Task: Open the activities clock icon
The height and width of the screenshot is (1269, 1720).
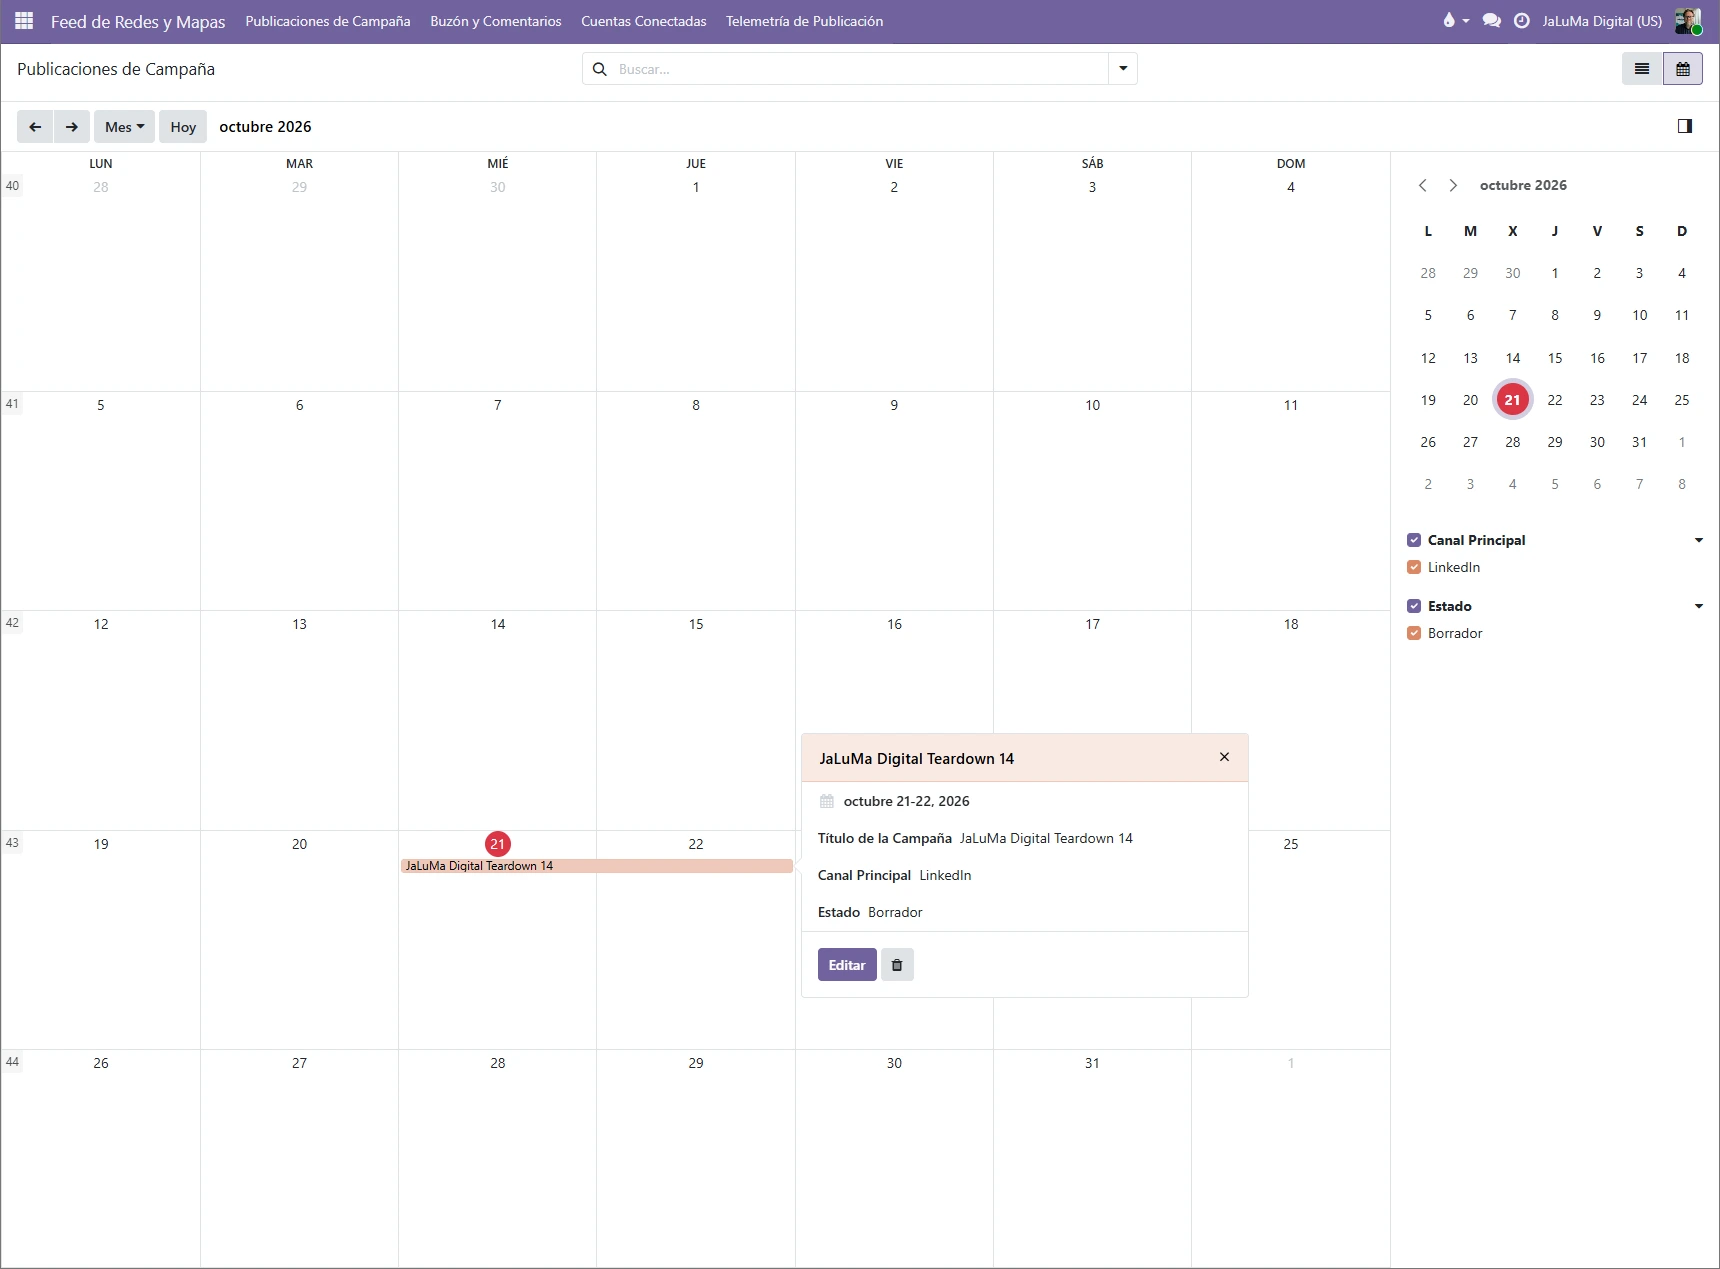Action: click(x=1522, y=21)
